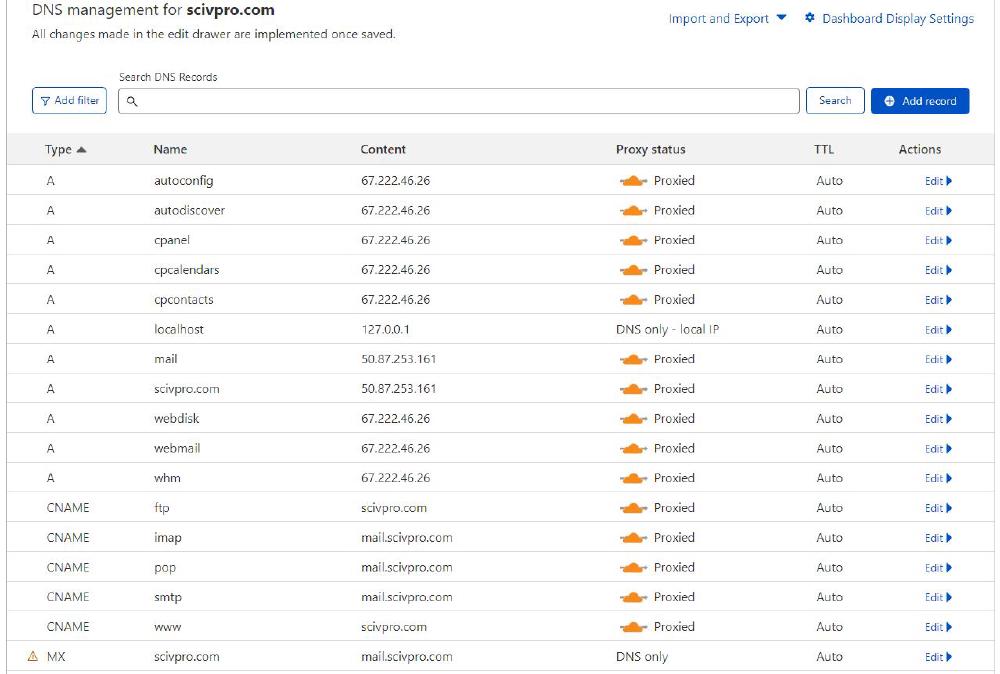Click the Proxied label in the webdisk row
This screenshot has width=1000, height=674.
[674, 418]
